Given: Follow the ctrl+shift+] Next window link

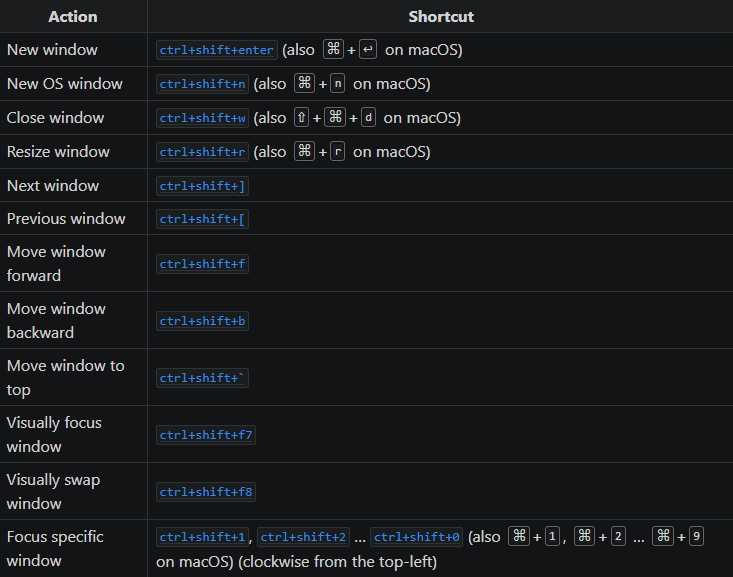Looking at the screenshot, I should tap(202, 186).
